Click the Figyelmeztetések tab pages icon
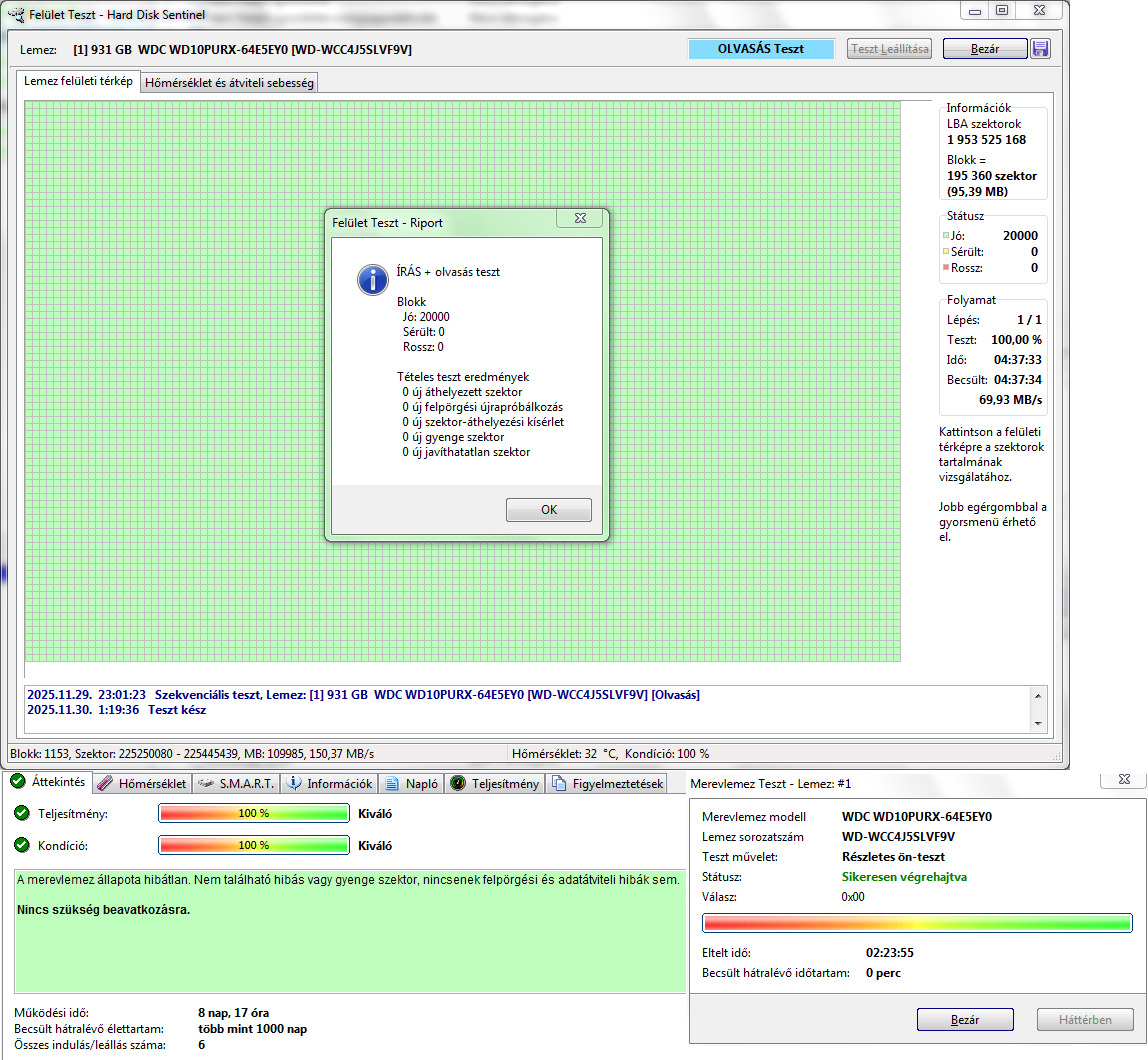Viewport: 1148px width, 1060px height. pyautogui.click(x=559, y=783)
